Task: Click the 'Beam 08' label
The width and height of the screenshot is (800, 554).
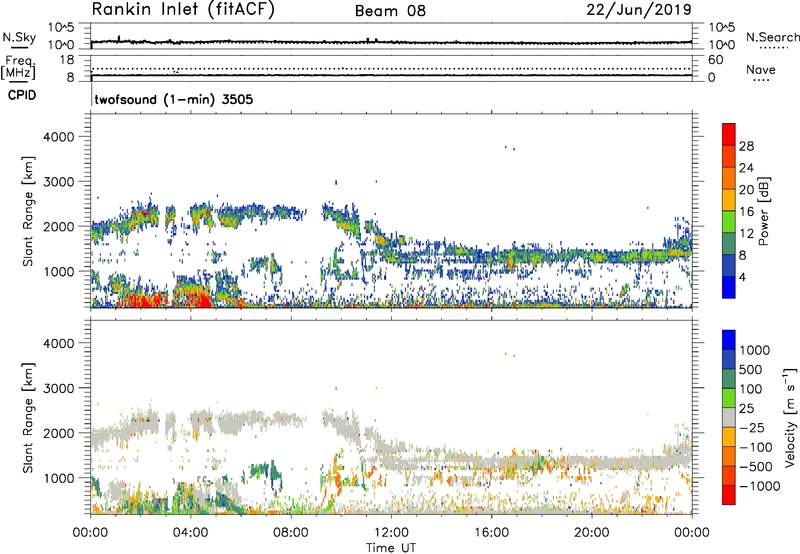Action: 390,11
